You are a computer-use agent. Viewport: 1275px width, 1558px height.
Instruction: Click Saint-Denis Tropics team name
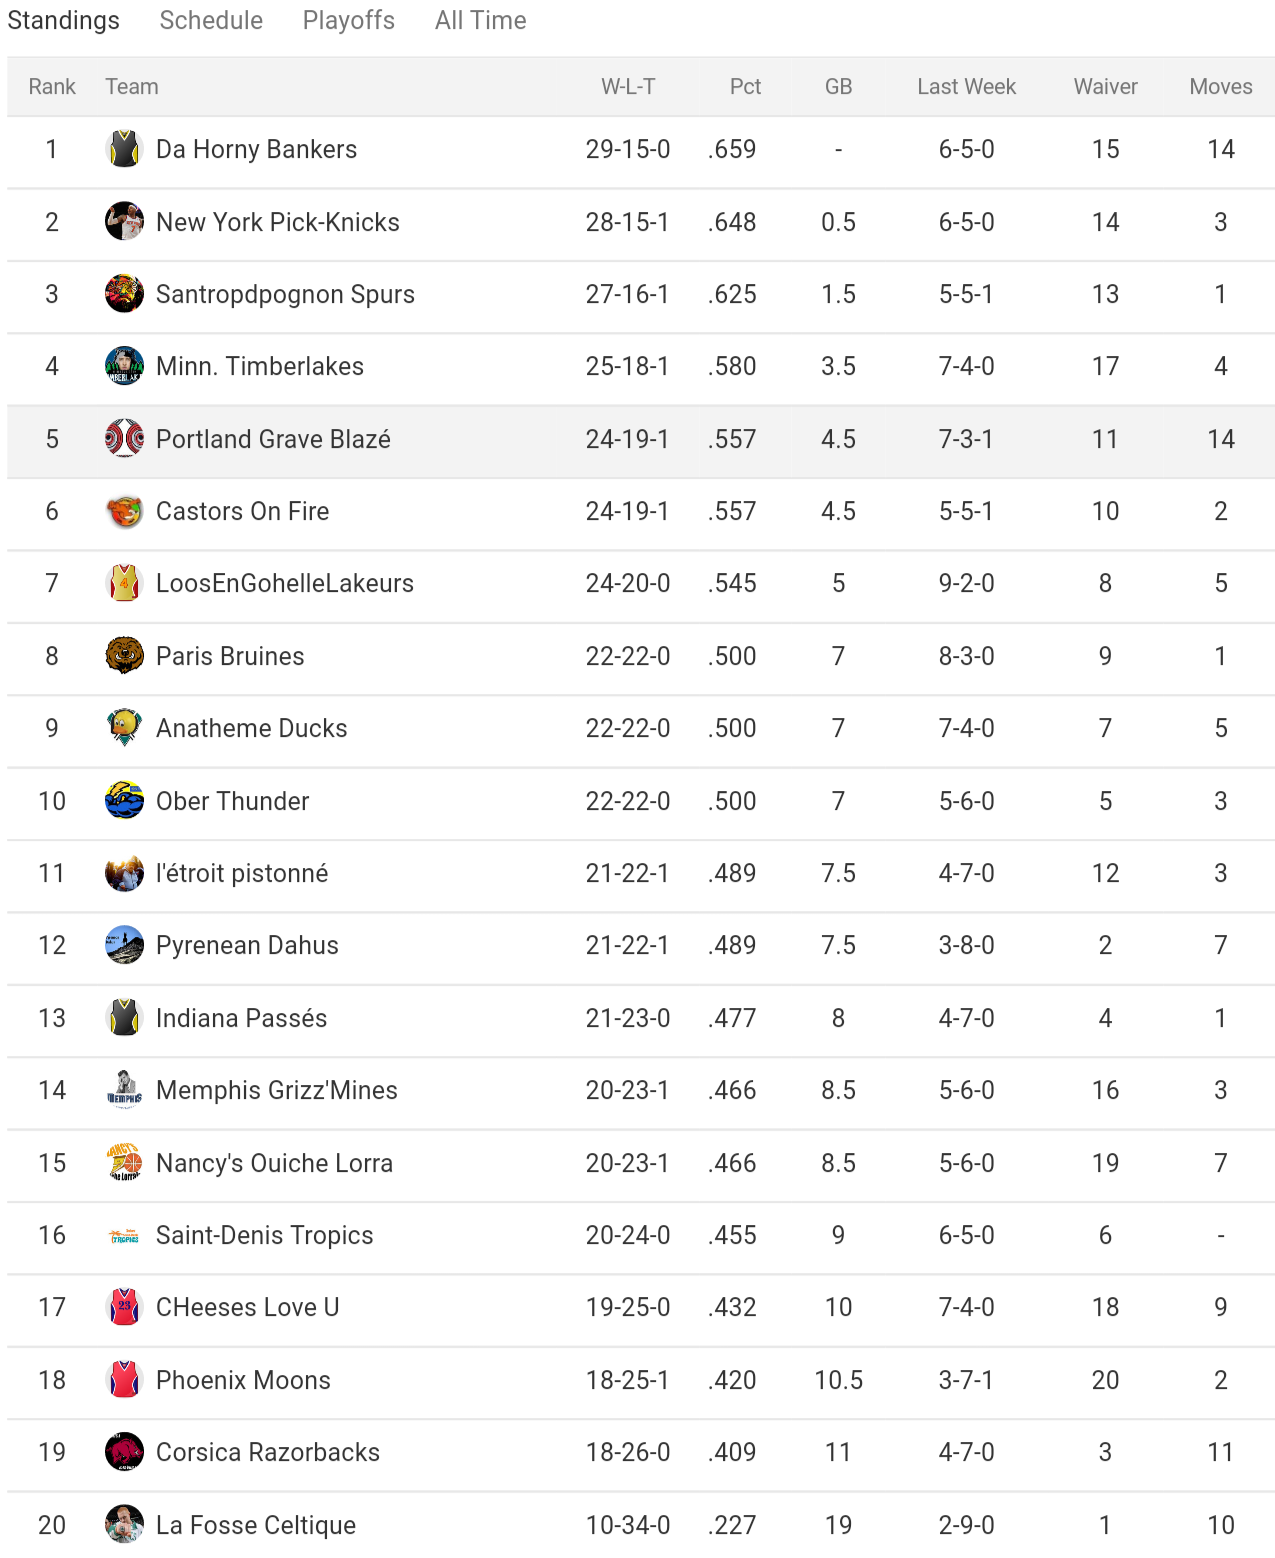264,1235
